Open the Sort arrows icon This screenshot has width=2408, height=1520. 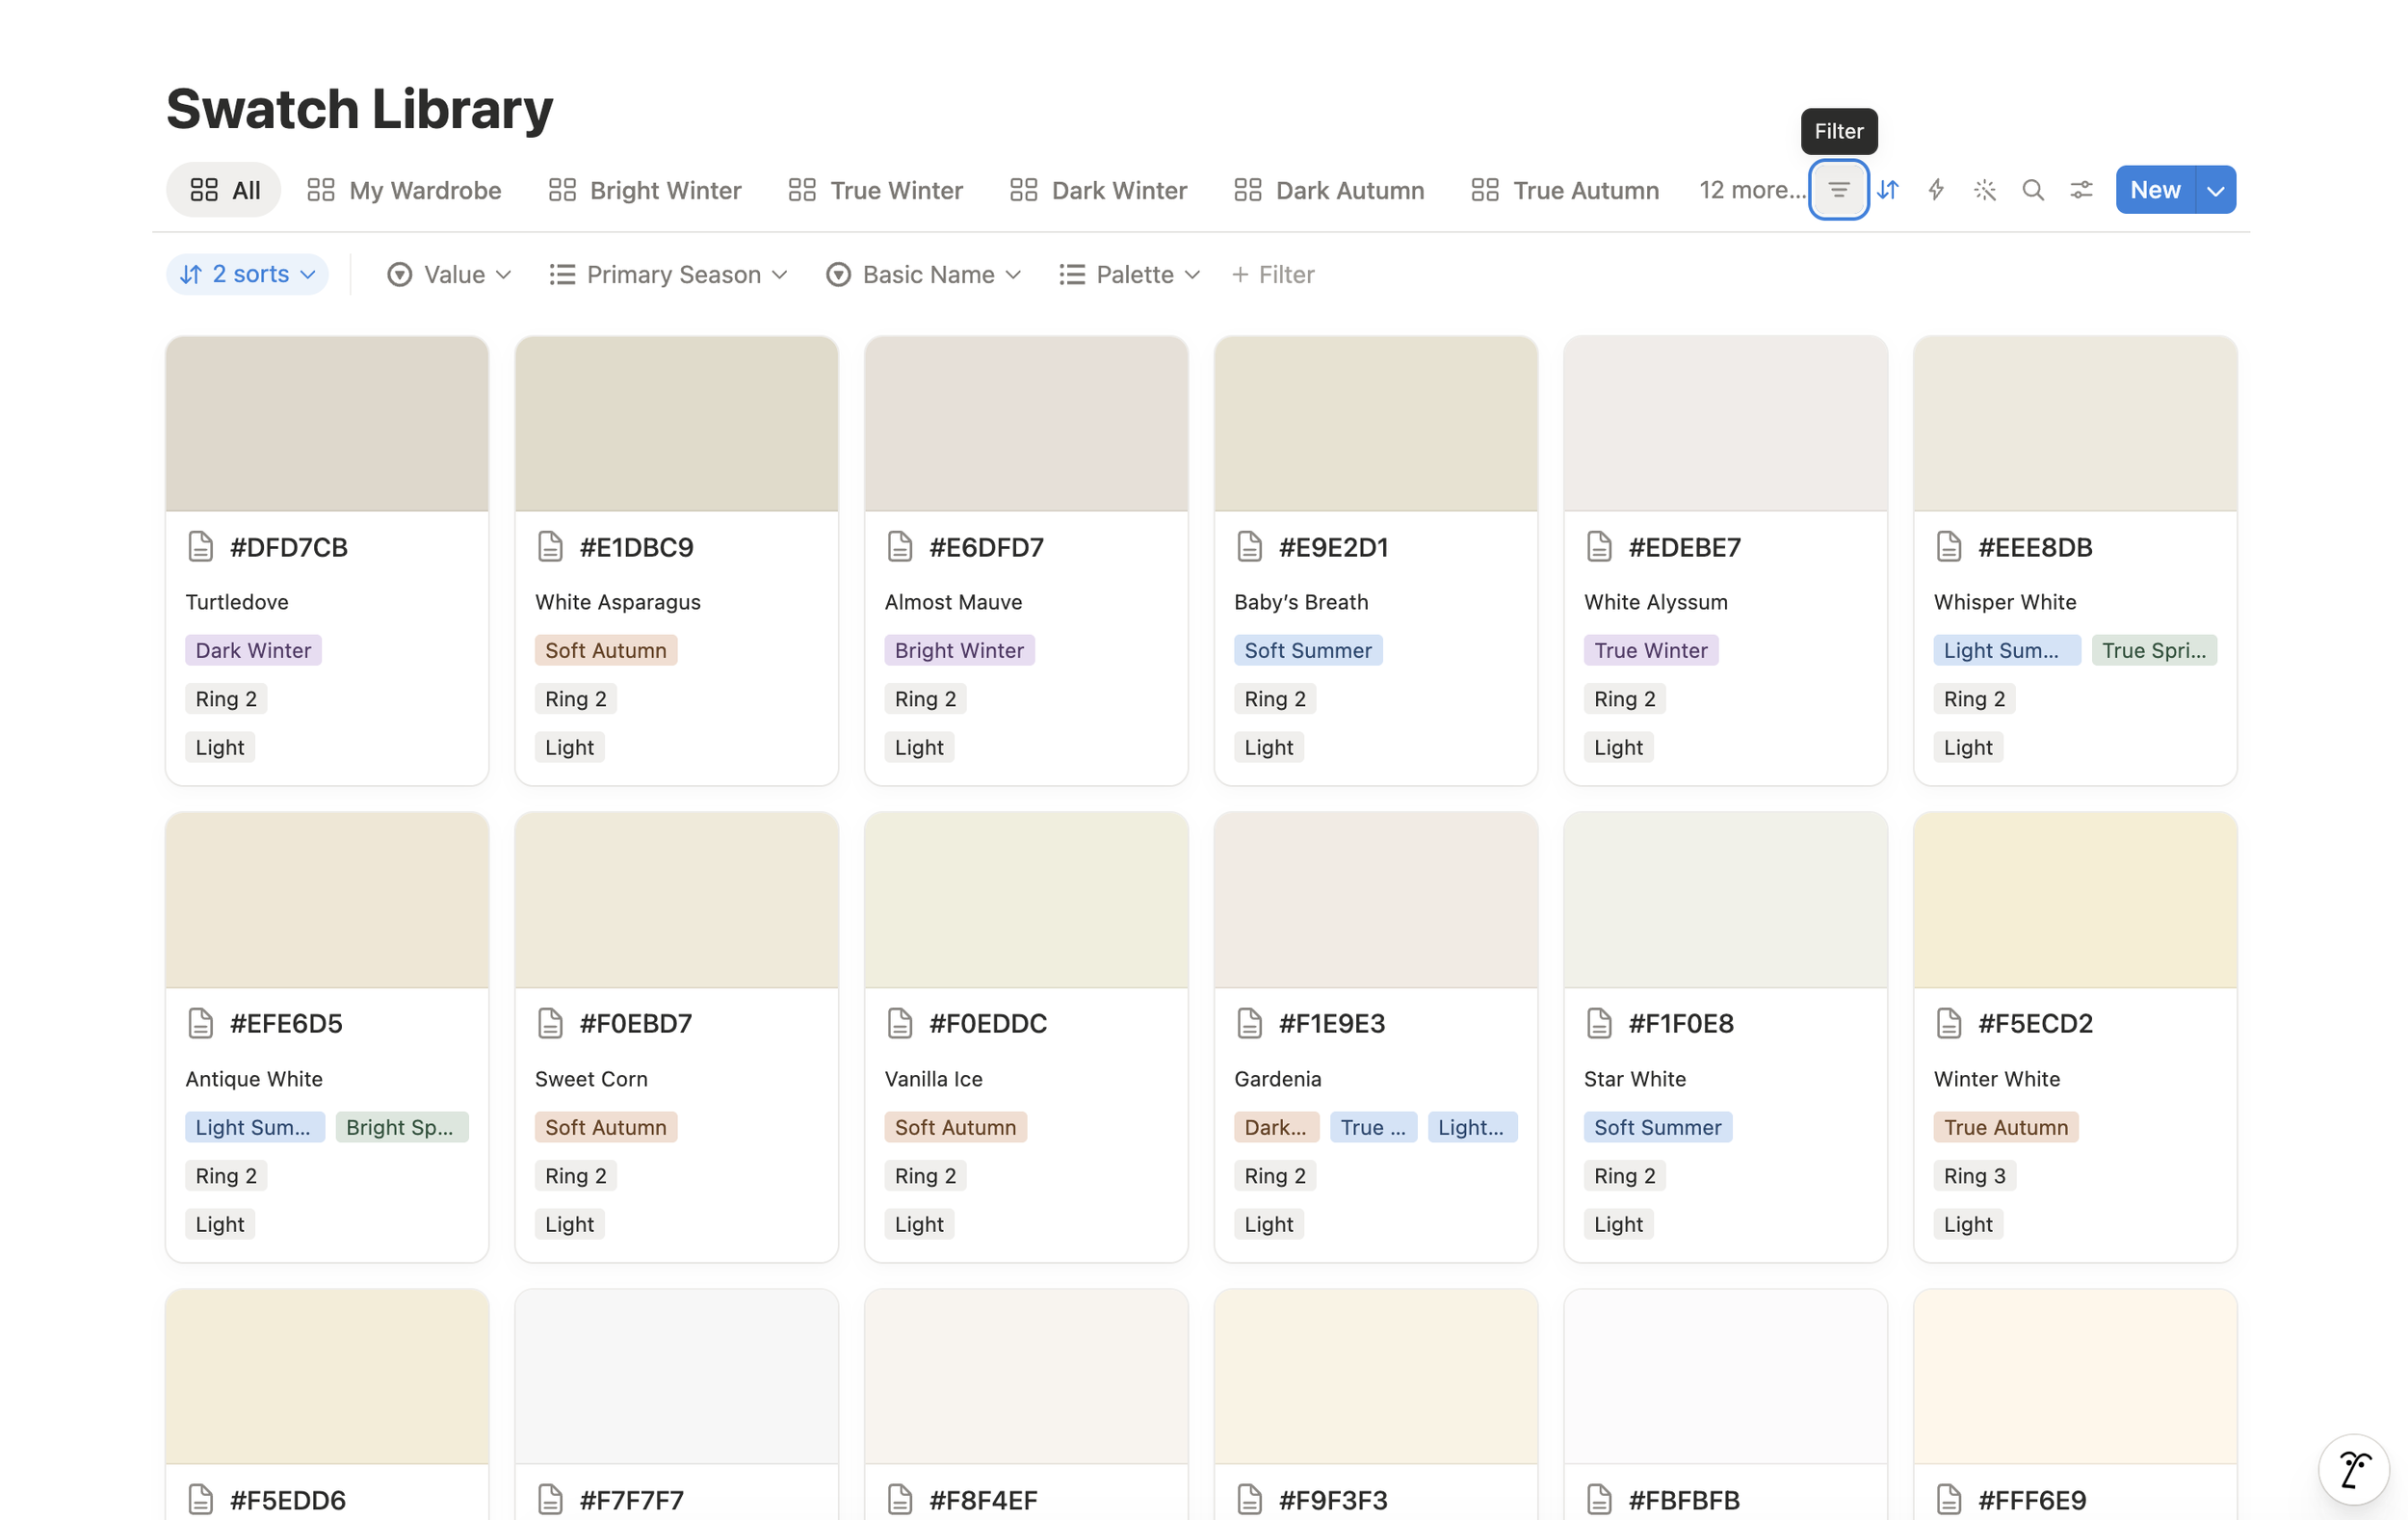pos(1888,190)
